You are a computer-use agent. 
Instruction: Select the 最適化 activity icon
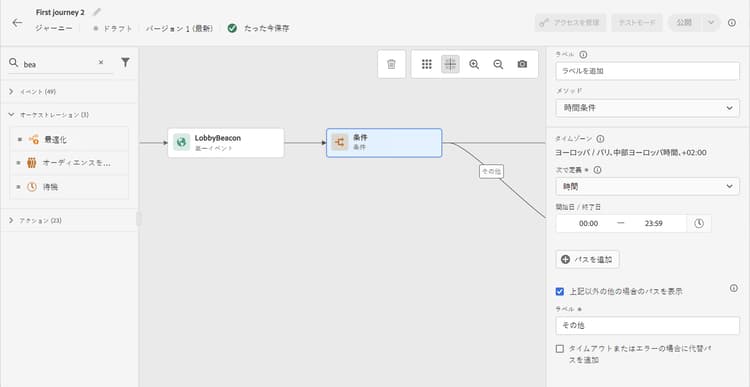[x=33, y=140]
